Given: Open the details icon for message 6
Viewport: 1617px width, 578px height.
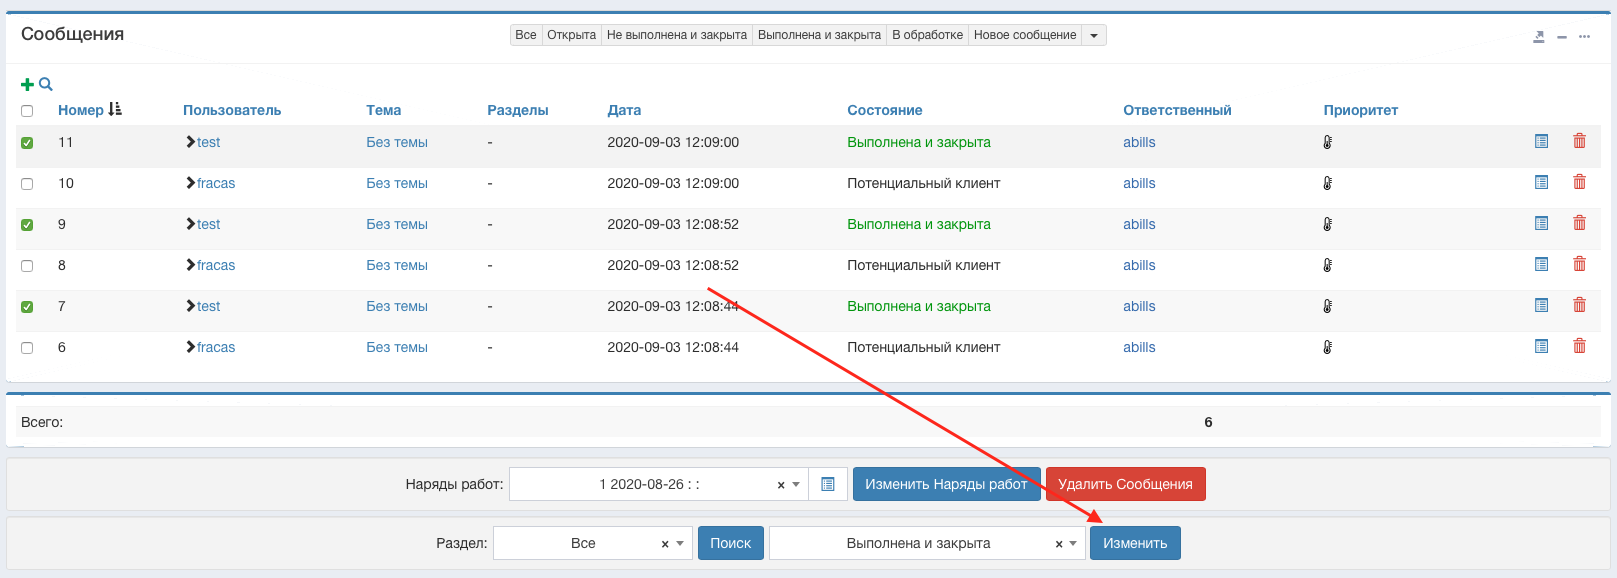Looking at the screenshot, I should 1541,346.
